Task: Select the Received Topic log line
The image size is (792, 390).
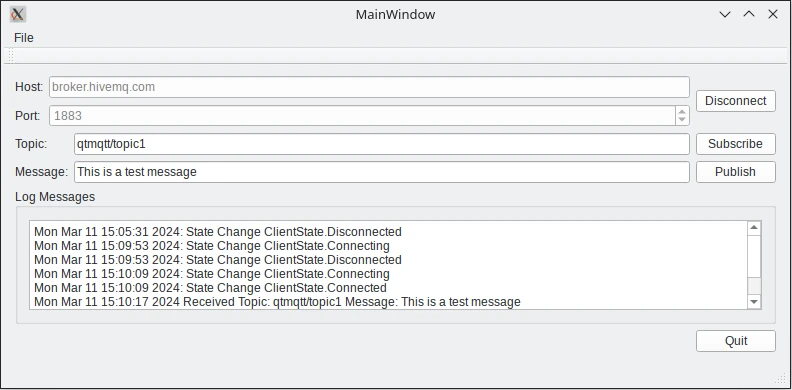Action: [x=277, y=302]
